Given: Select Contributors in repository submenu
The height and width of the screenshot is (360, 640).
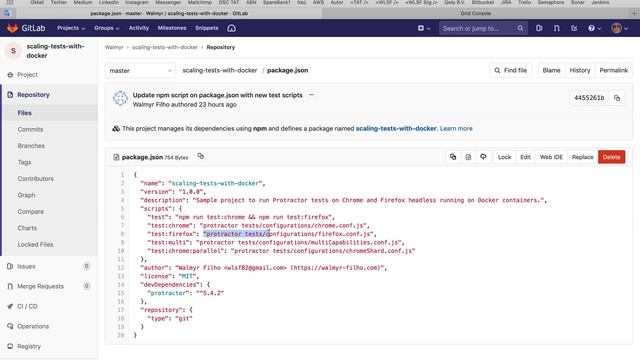Looking at the screenshot, I should click(36, 179).
